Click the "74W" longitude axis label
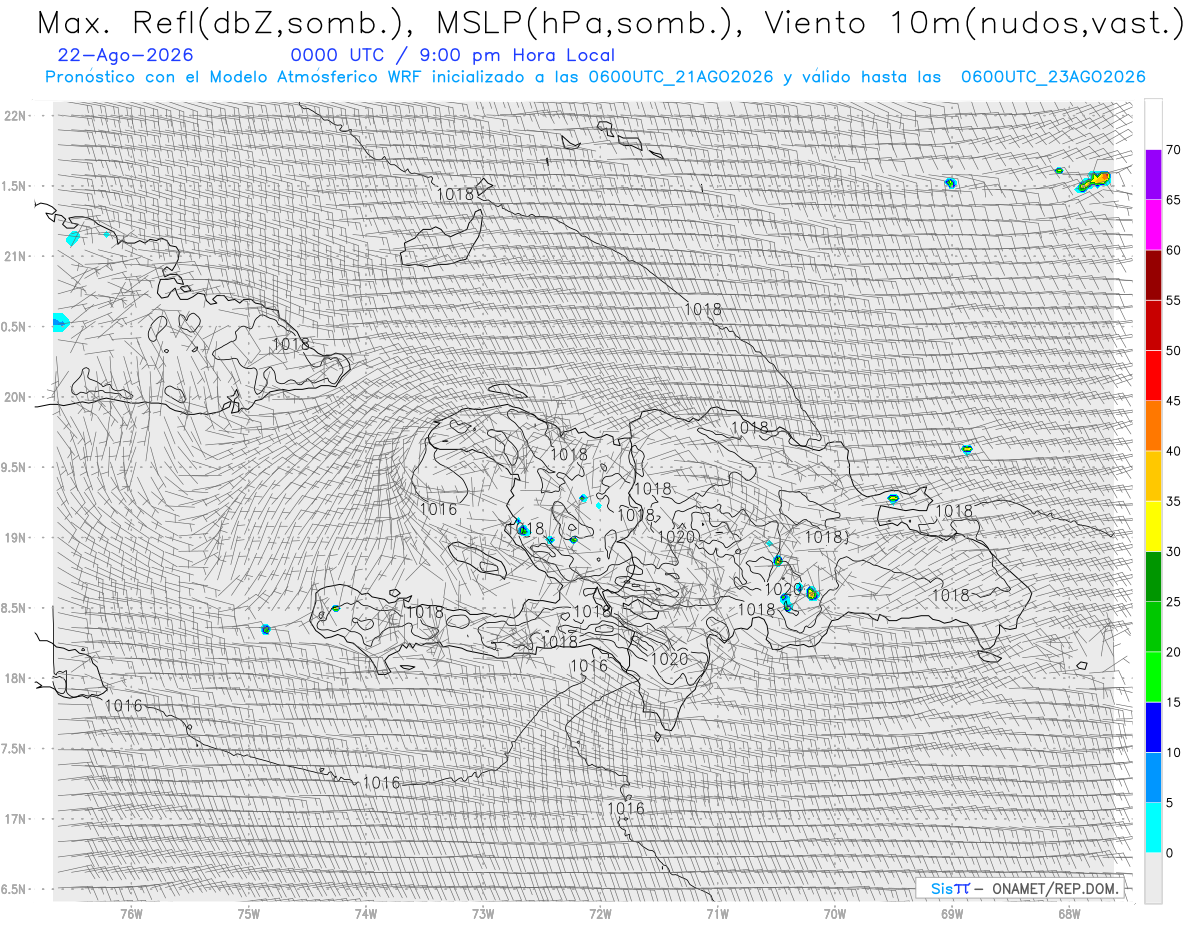The width and height of the screenshot is (1200, 927). (366, 913)
